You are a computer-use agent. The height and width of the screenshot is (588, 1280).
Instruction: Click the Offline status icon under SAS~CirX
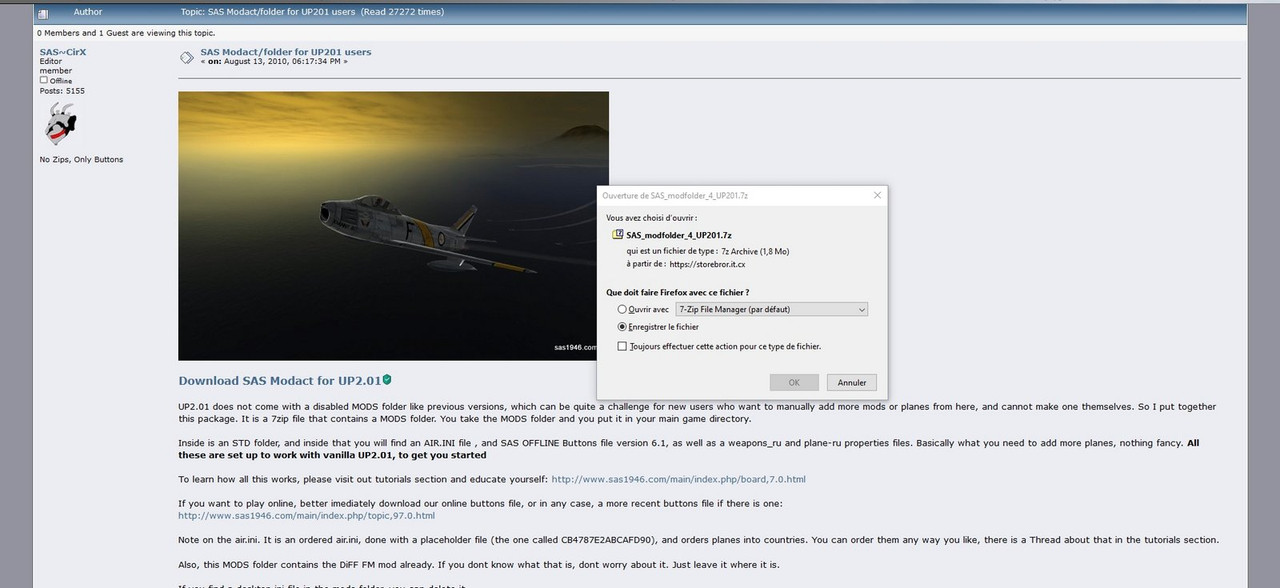click(43, 80)
